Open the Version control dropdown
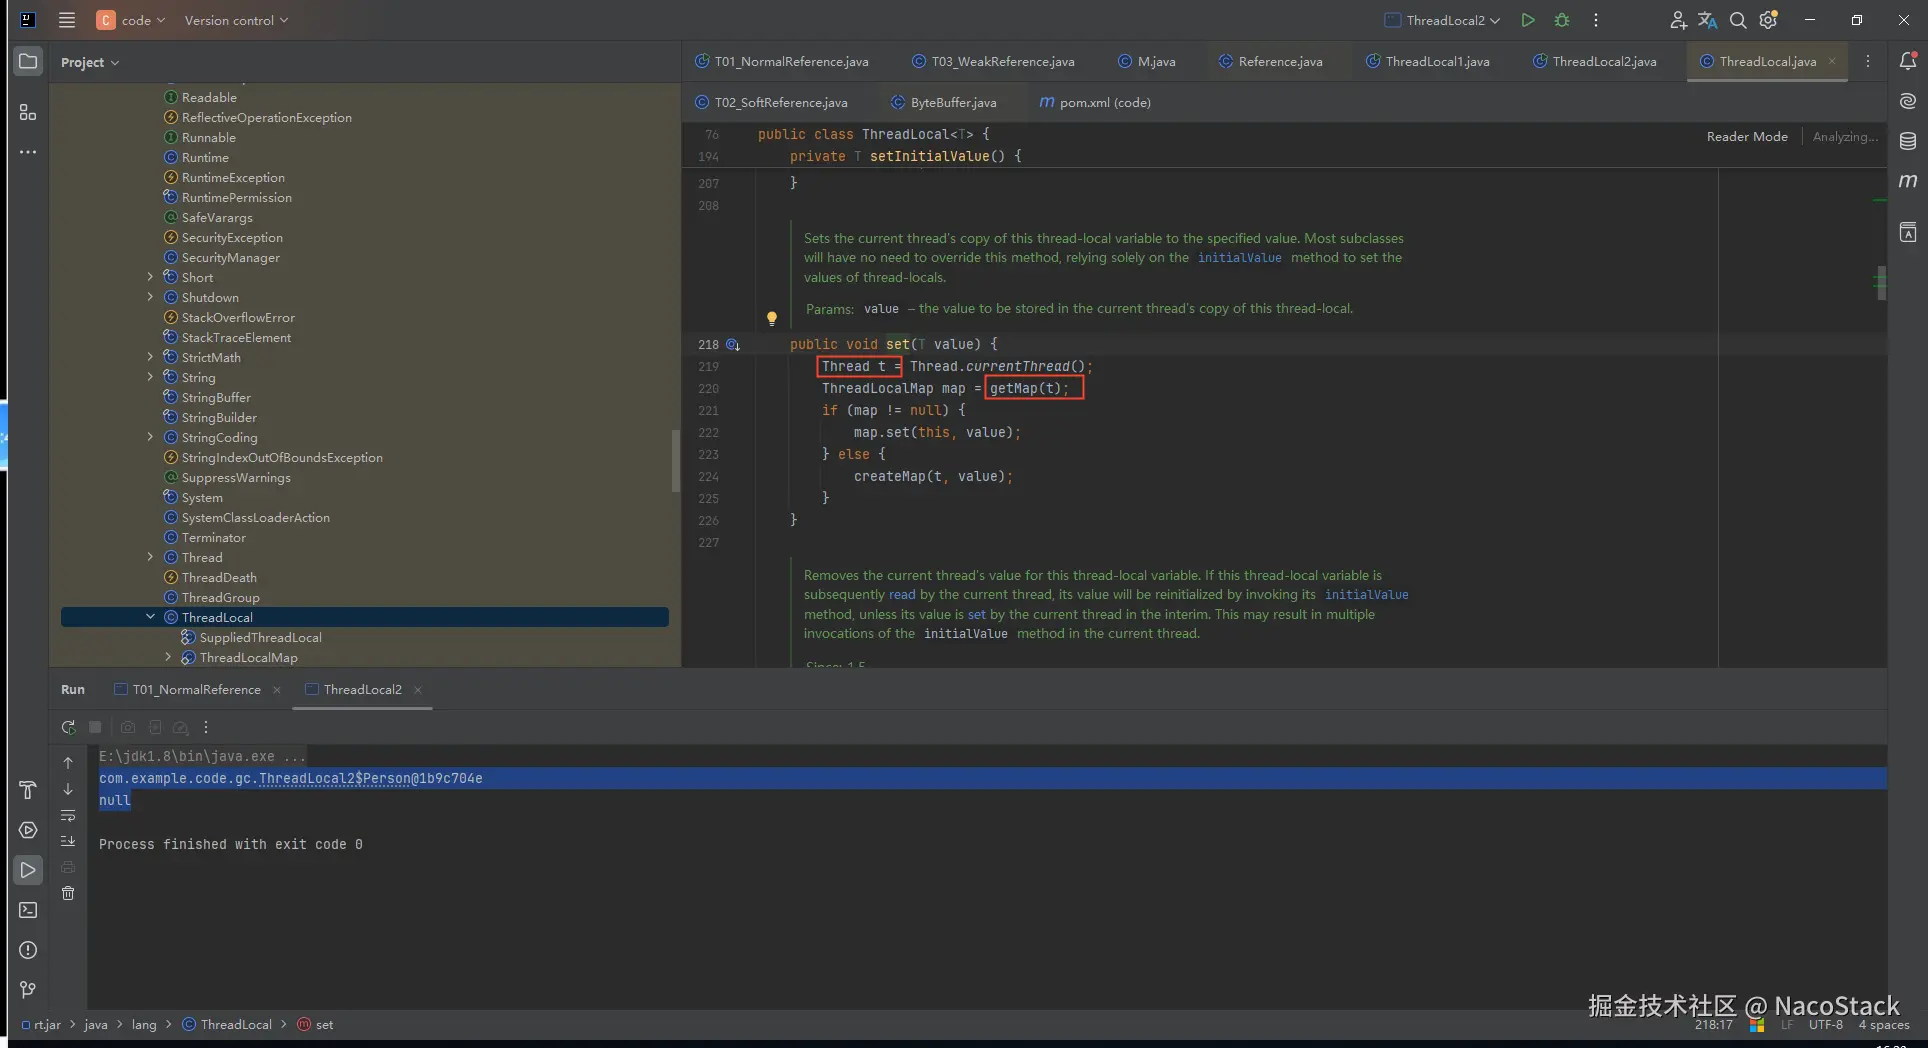The image size is (1928, 1048). click(236, 20)
